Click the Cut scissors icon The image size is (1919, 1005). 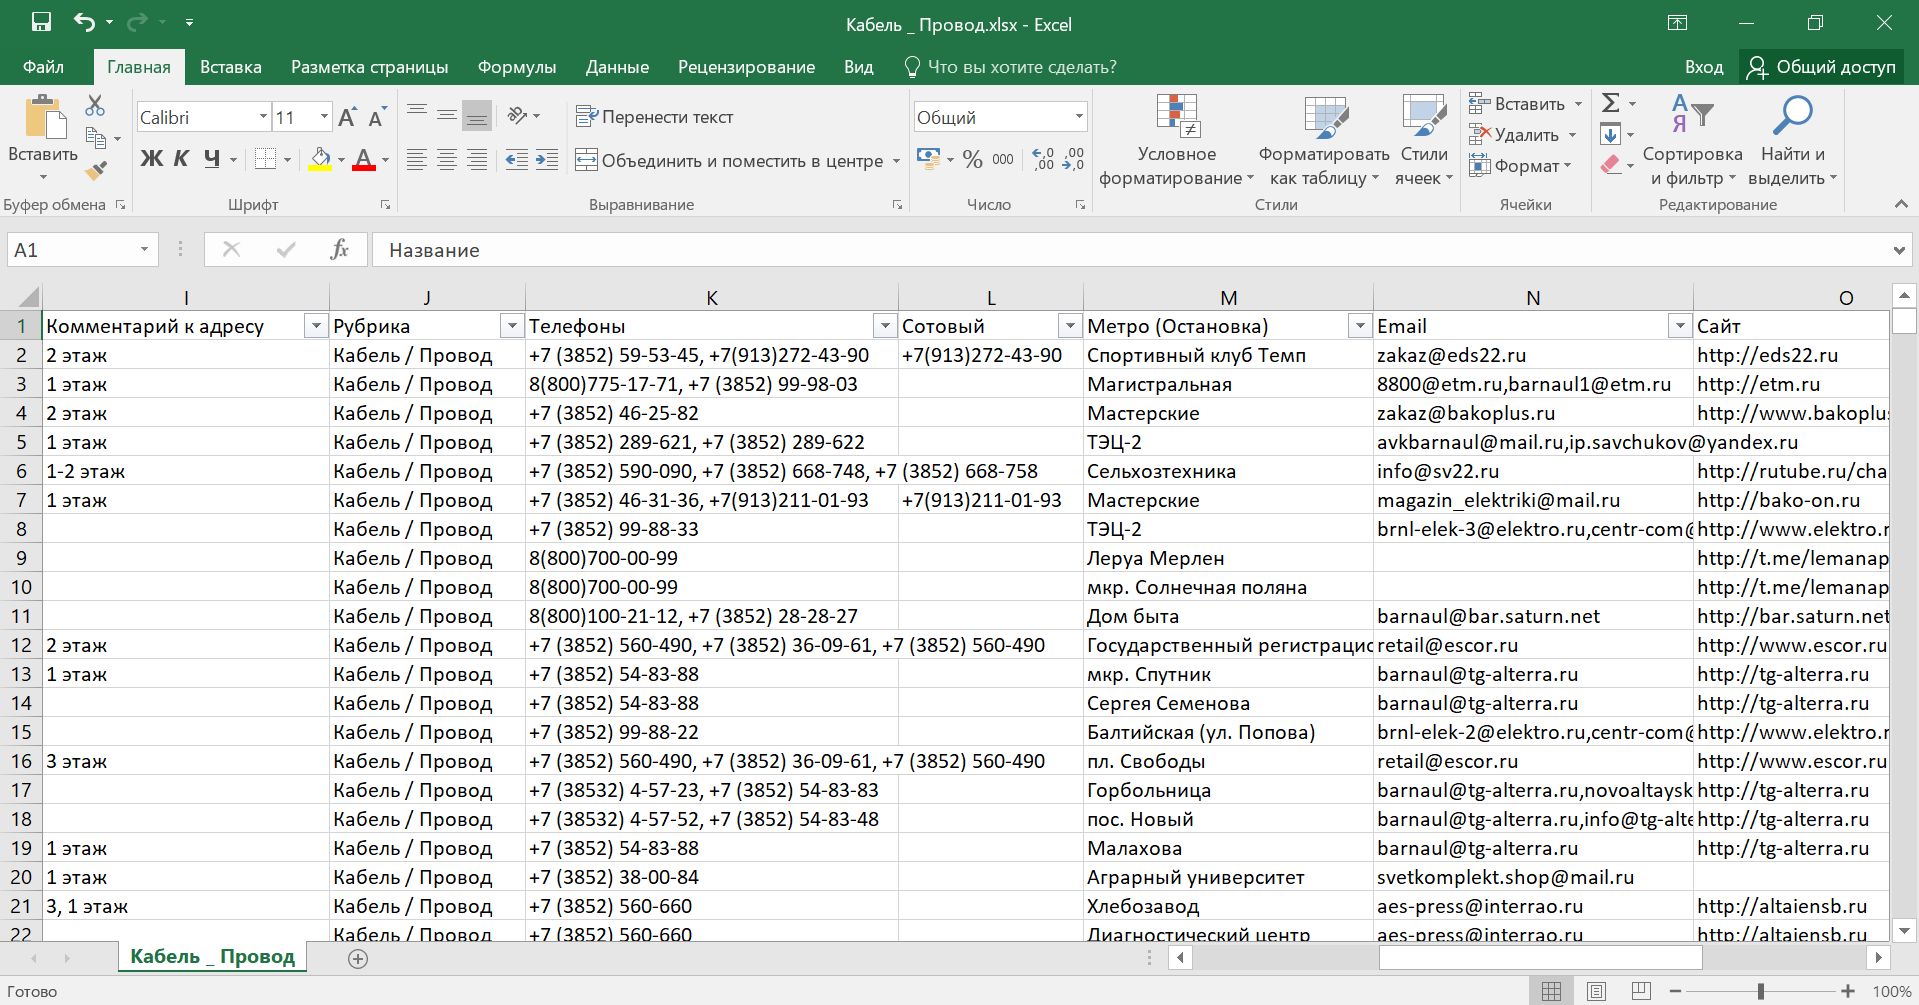(x=95, y=105)
